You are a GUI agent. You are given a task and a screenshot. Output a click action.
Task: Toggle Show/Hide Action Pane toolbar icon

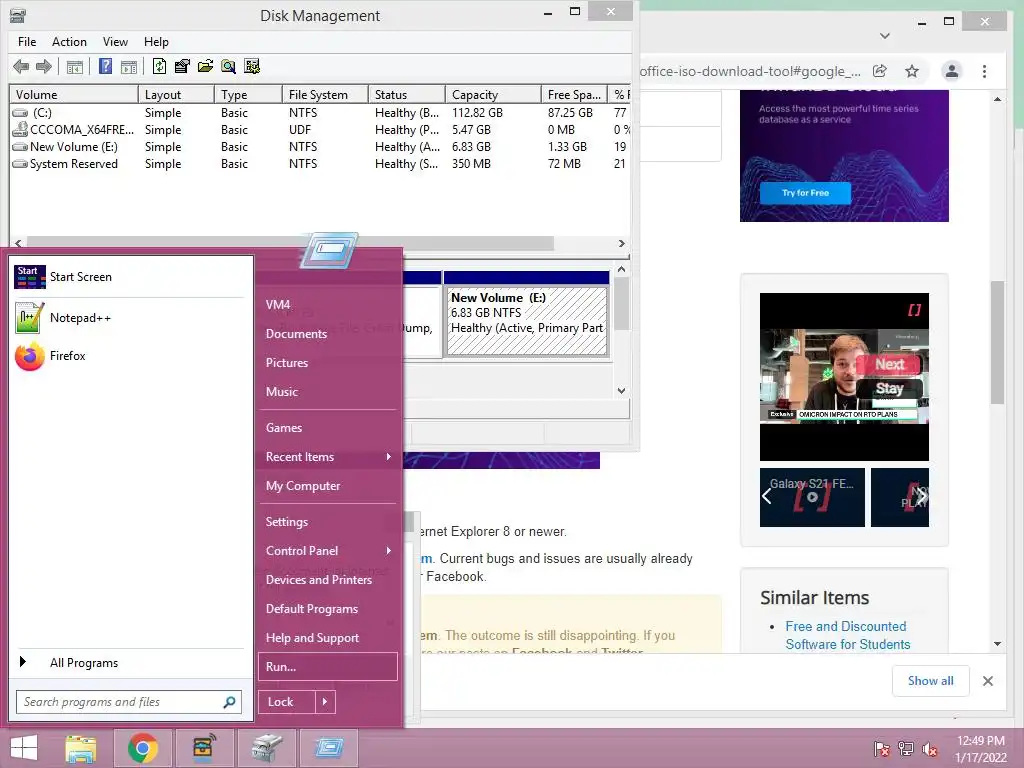click(x=129, y=66)
